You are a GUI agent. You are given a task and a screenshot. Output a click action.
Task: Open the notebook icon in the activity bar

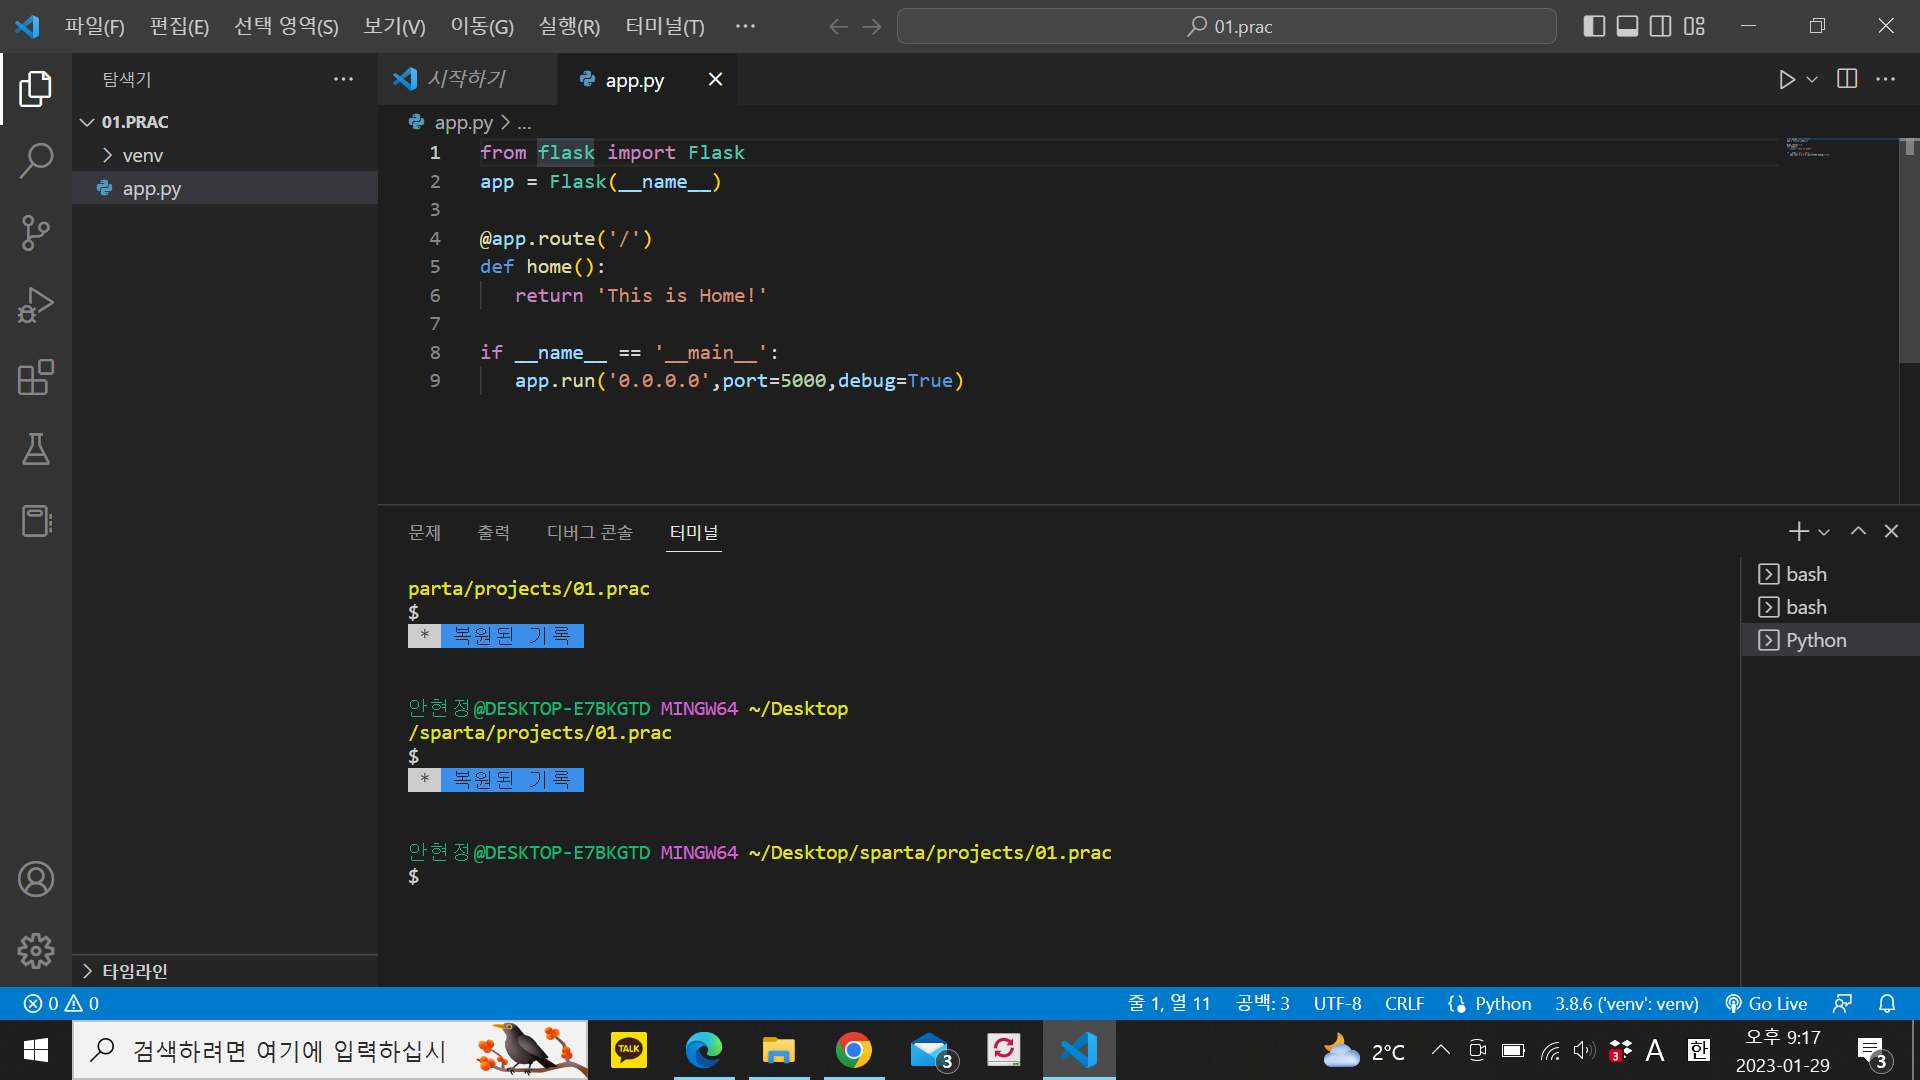36,521
